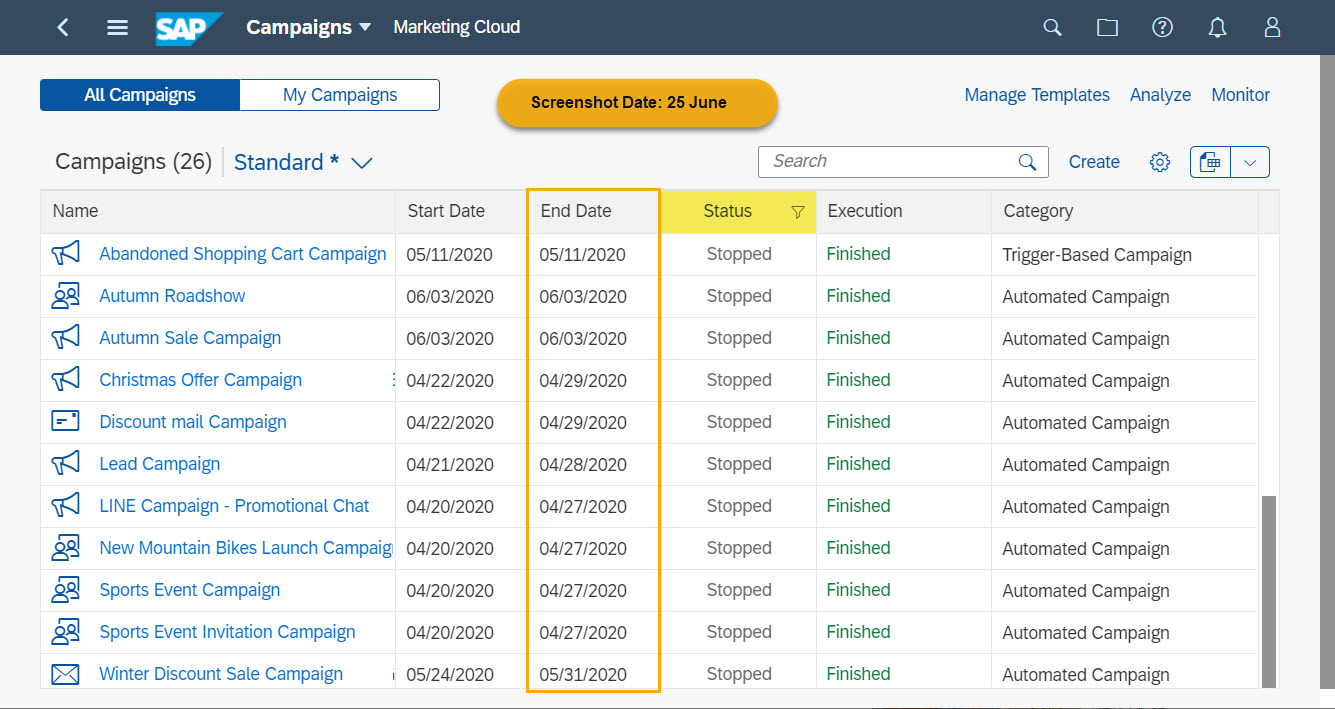1335x709 pixels.
Task: Open the folder icon in header
Action: coord(1107,27)
